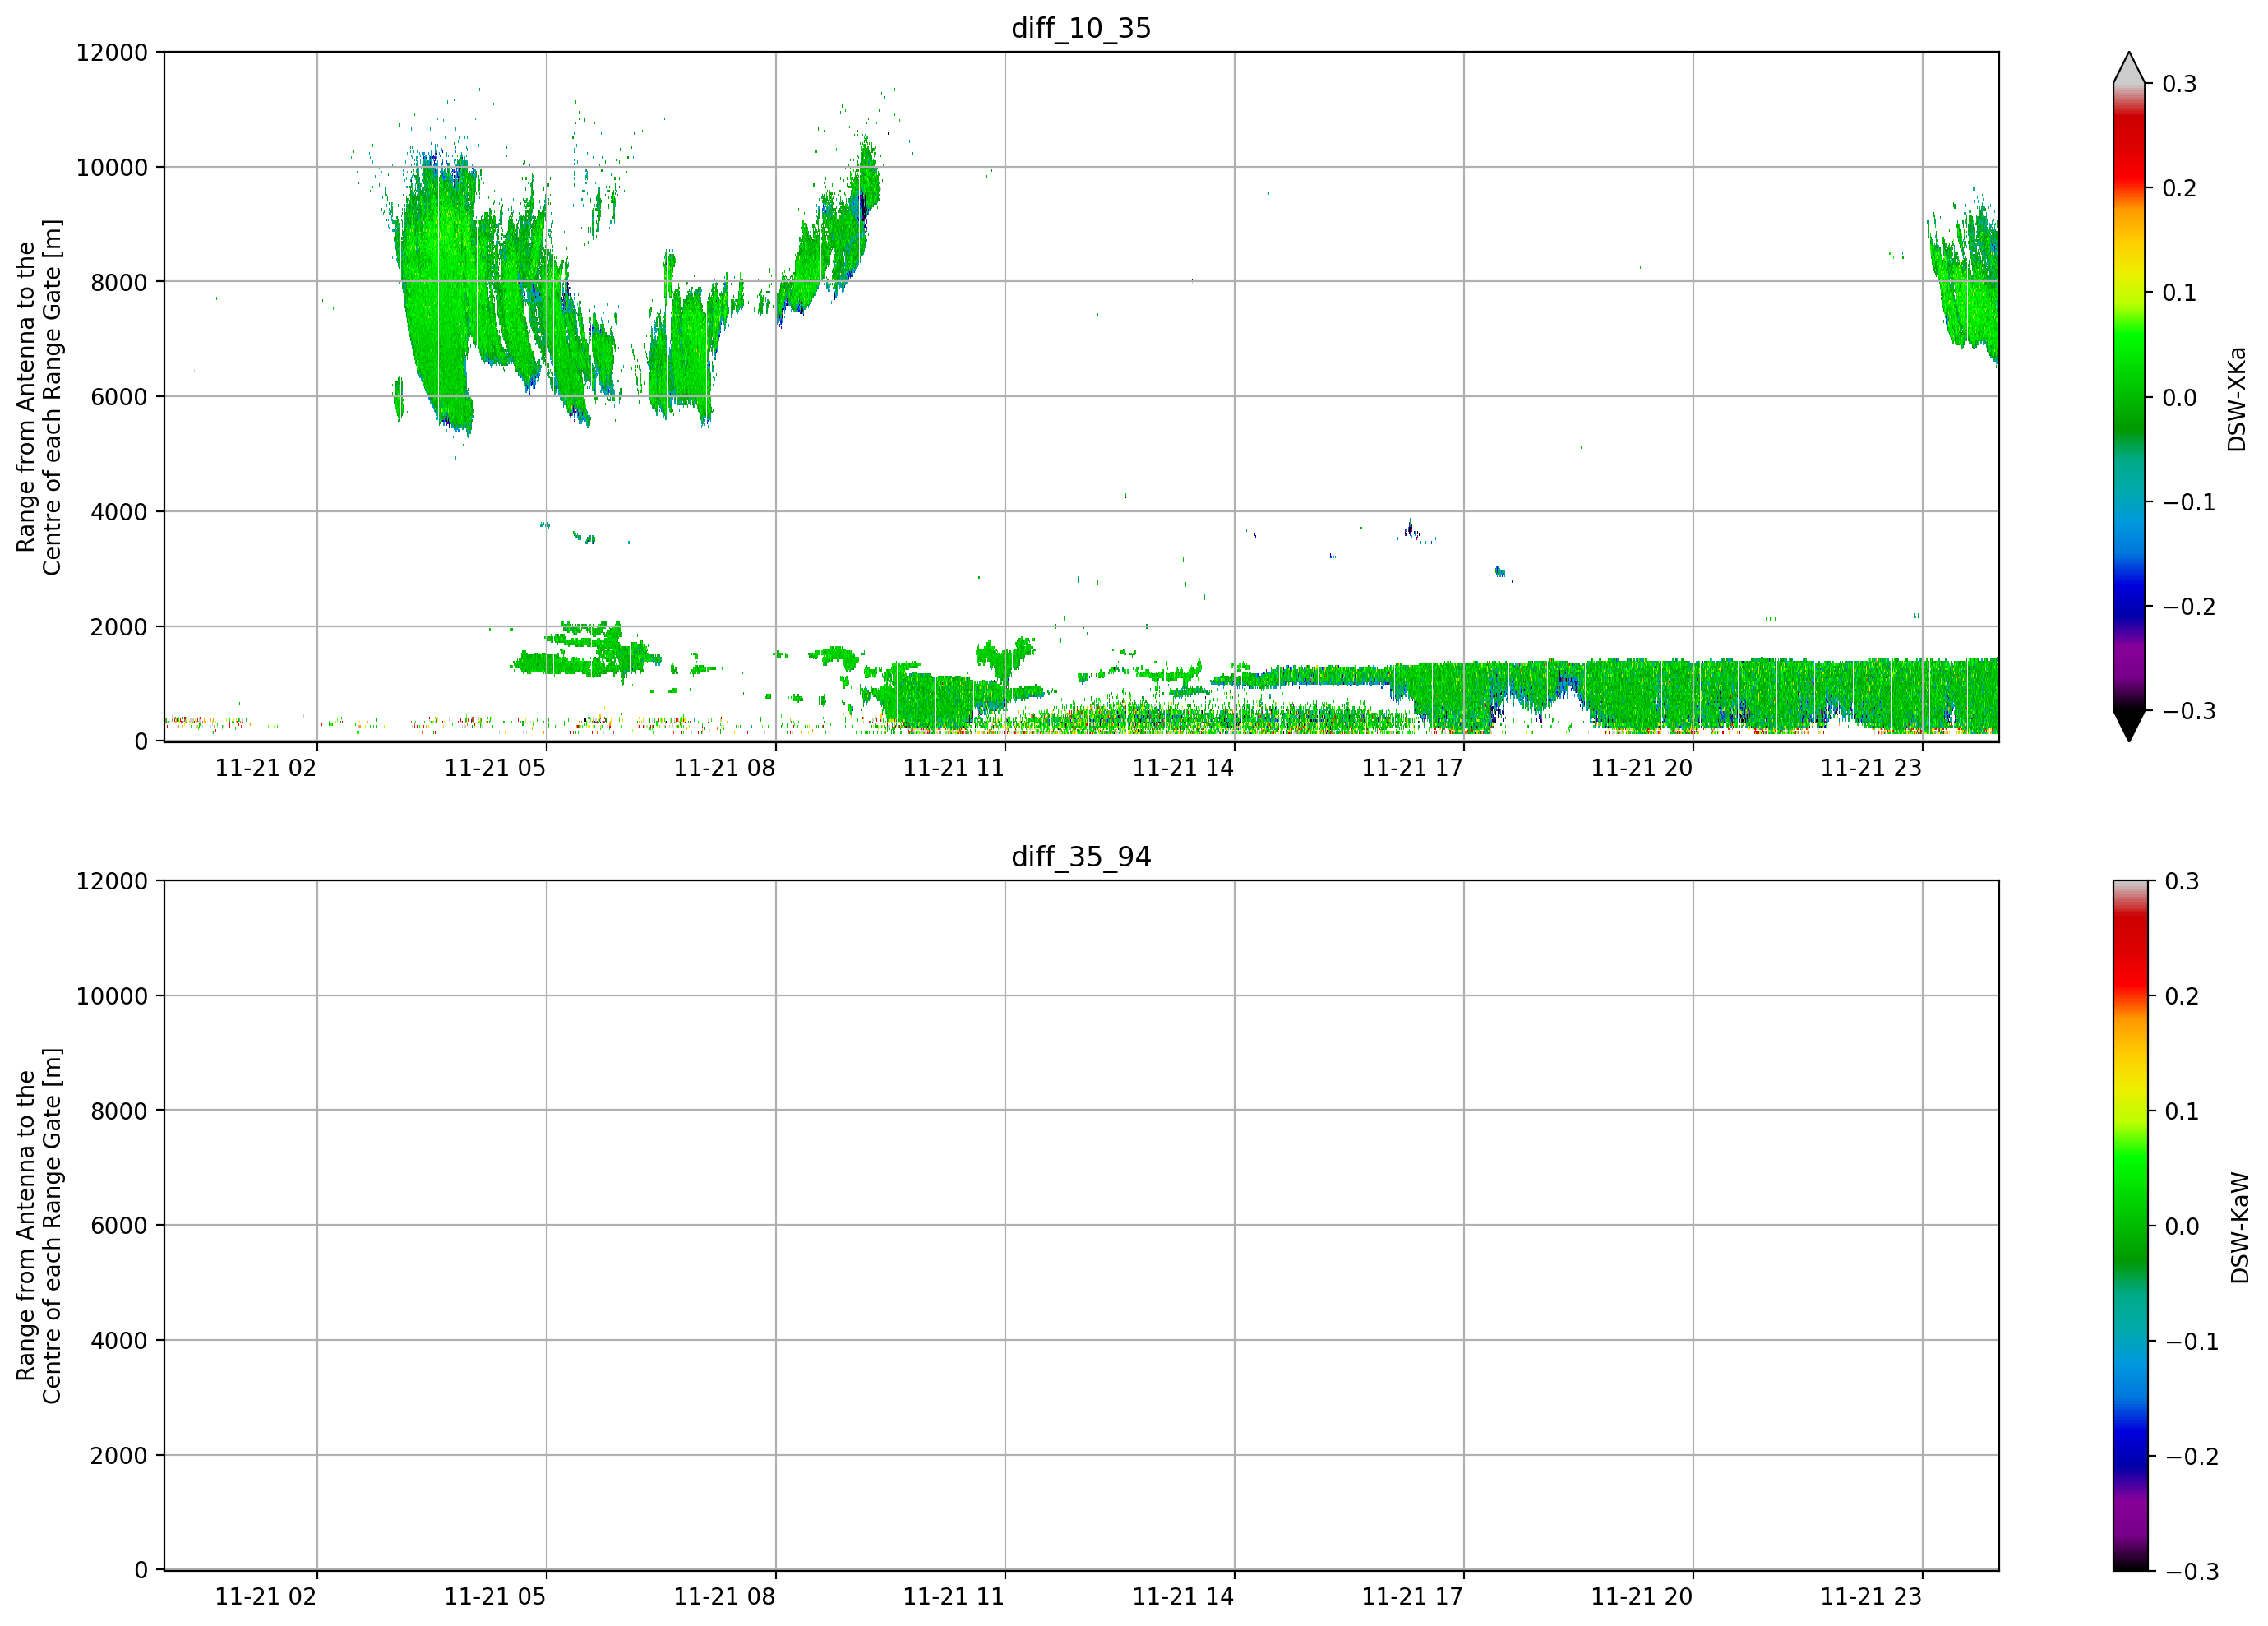The image size is (2268, 1626).
Task: Click the 6000 y-tick in diff_35_94 plot
Action: pos(119,1226)
